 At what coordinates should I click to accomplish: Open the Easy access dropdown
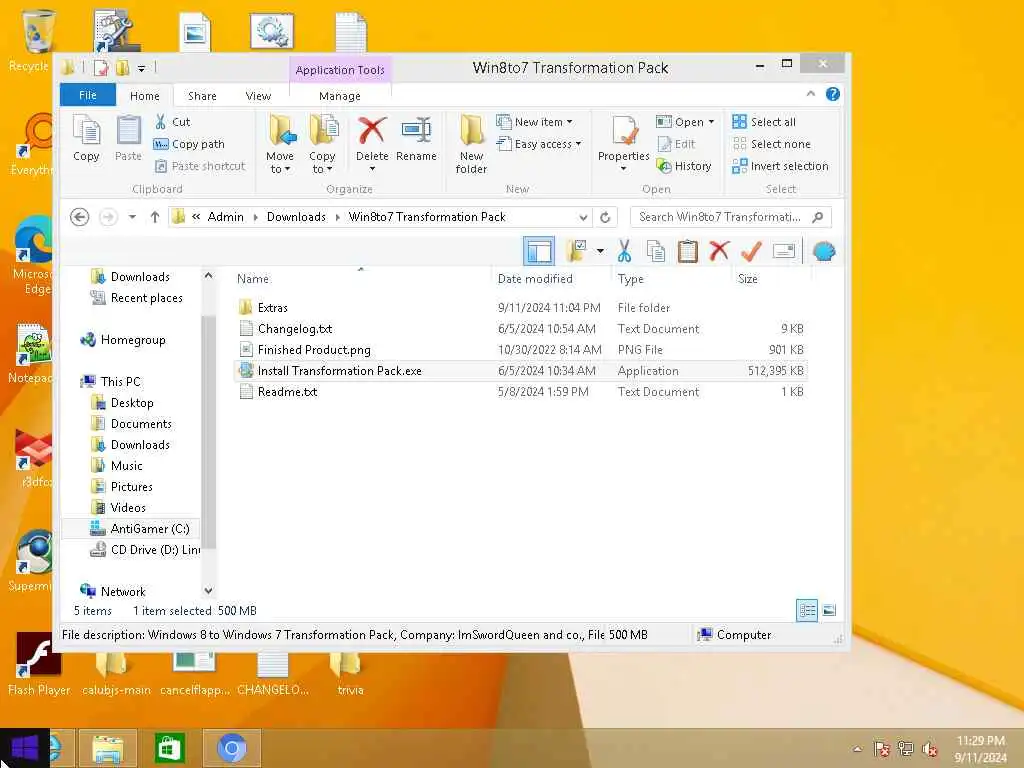pyautogui.click(x=539, y=144)
